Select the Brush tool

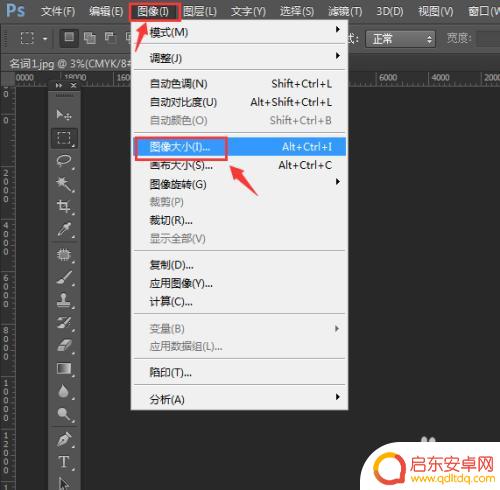click(x=64, y=278)
